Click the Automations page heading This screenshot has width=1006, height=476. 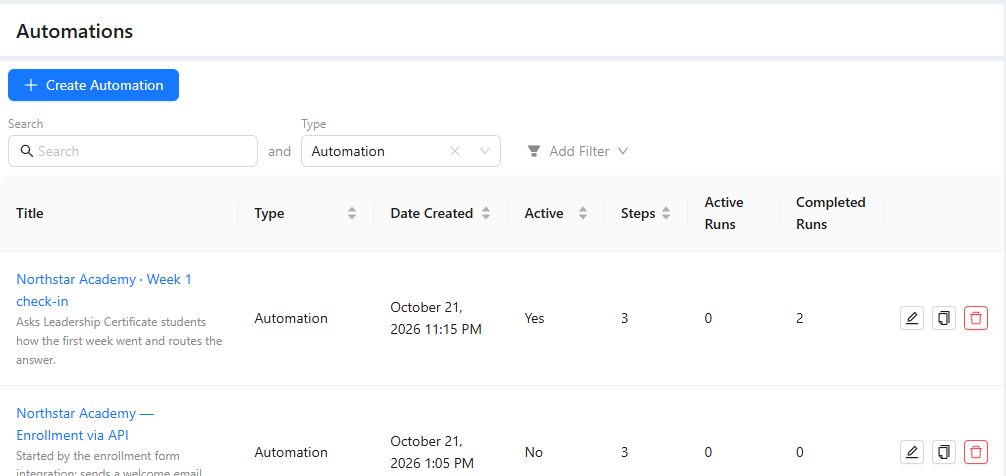click(x=74, y=31)
